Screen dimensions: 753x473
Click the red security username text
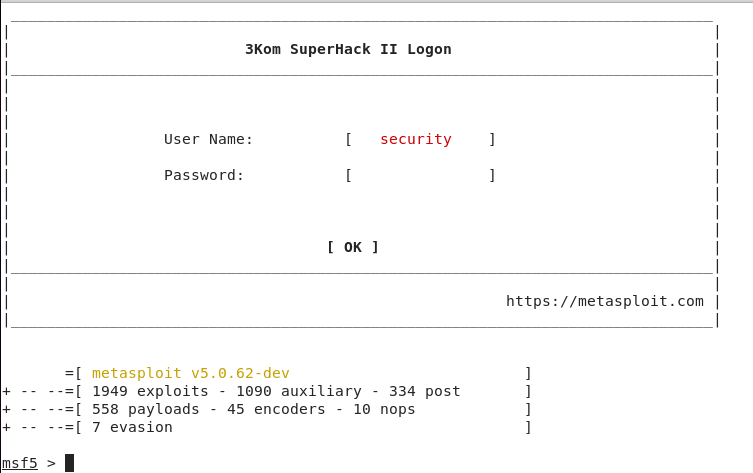coord(416,139)
